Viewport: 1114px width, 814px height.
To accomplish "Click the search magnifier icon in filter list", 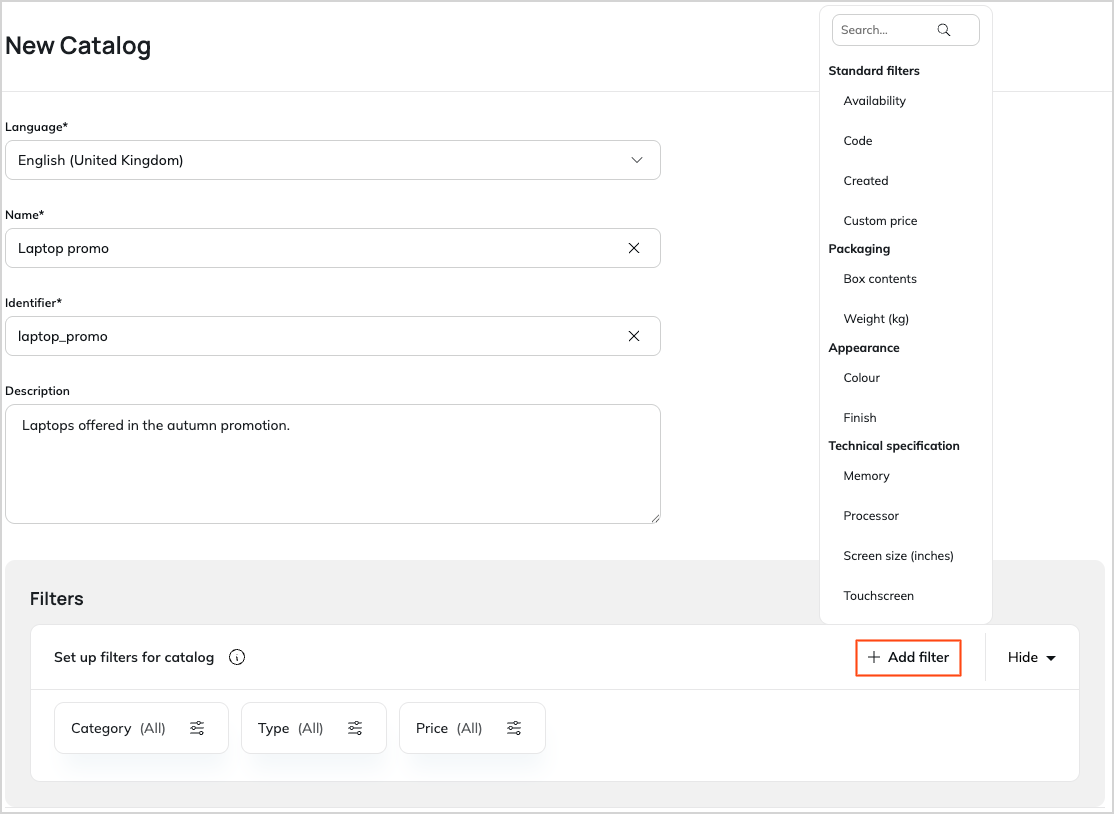I will point(943,30).
